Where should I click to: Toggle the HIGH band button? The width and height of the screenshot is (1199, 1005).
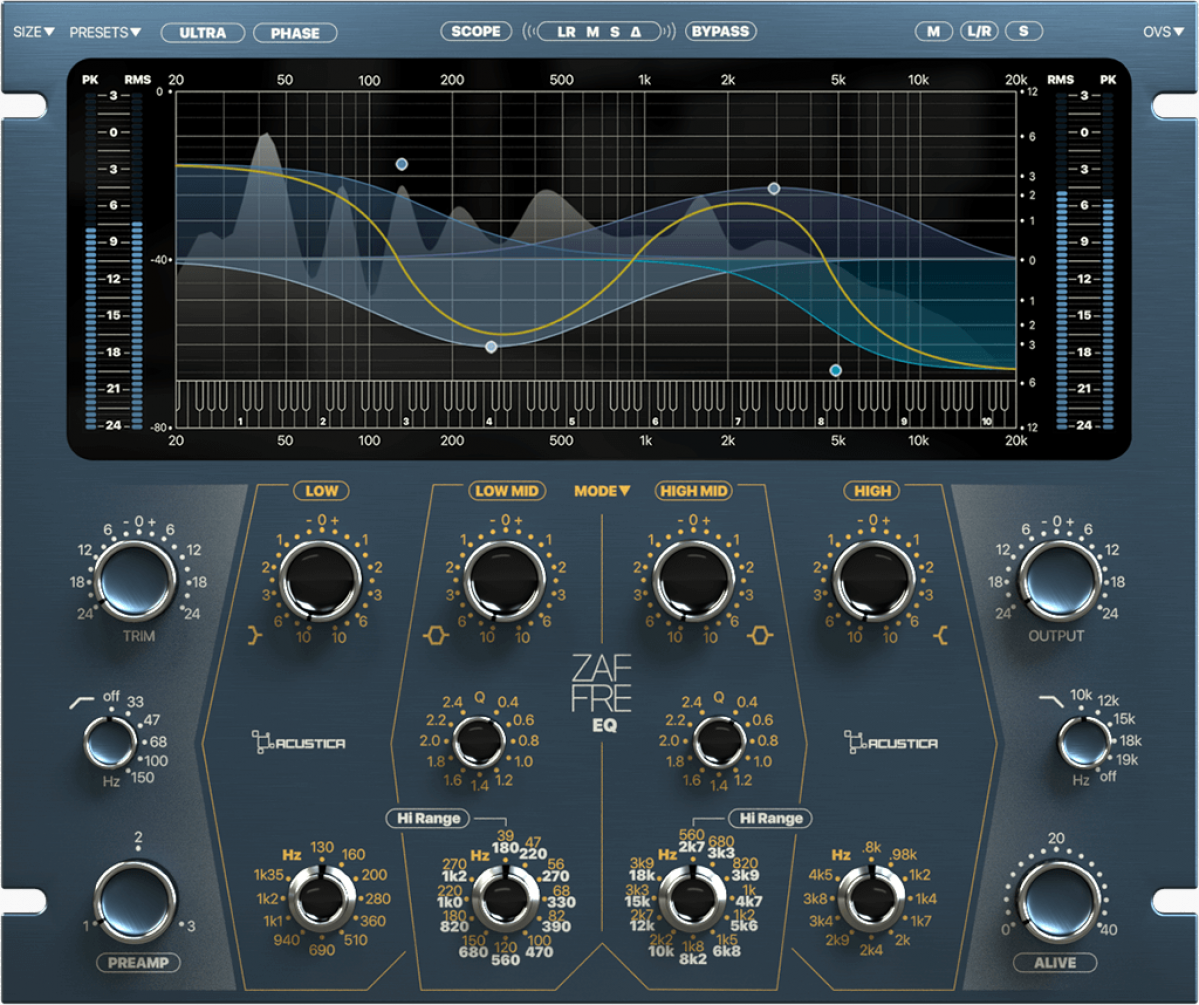tap(872, 491)
